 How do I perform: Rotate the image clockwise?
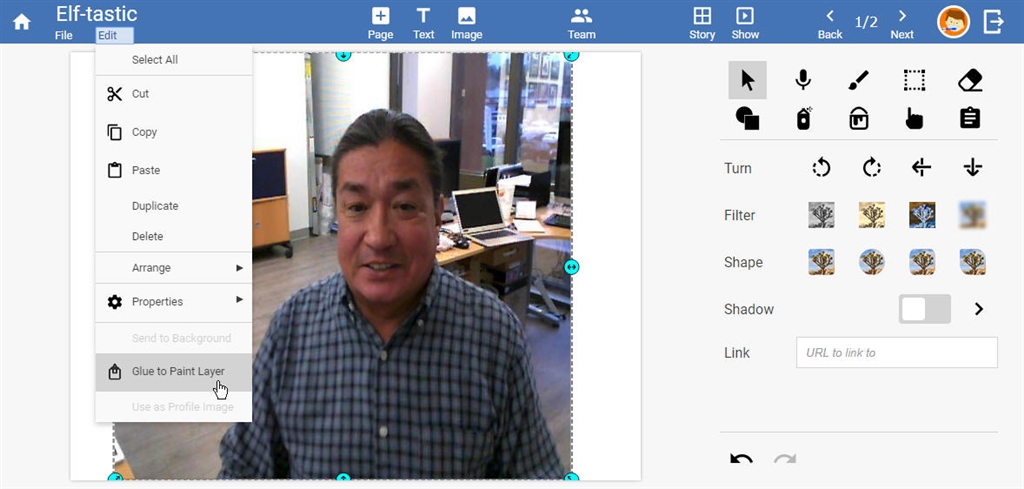pyautogui.click(x=872, y=168)
